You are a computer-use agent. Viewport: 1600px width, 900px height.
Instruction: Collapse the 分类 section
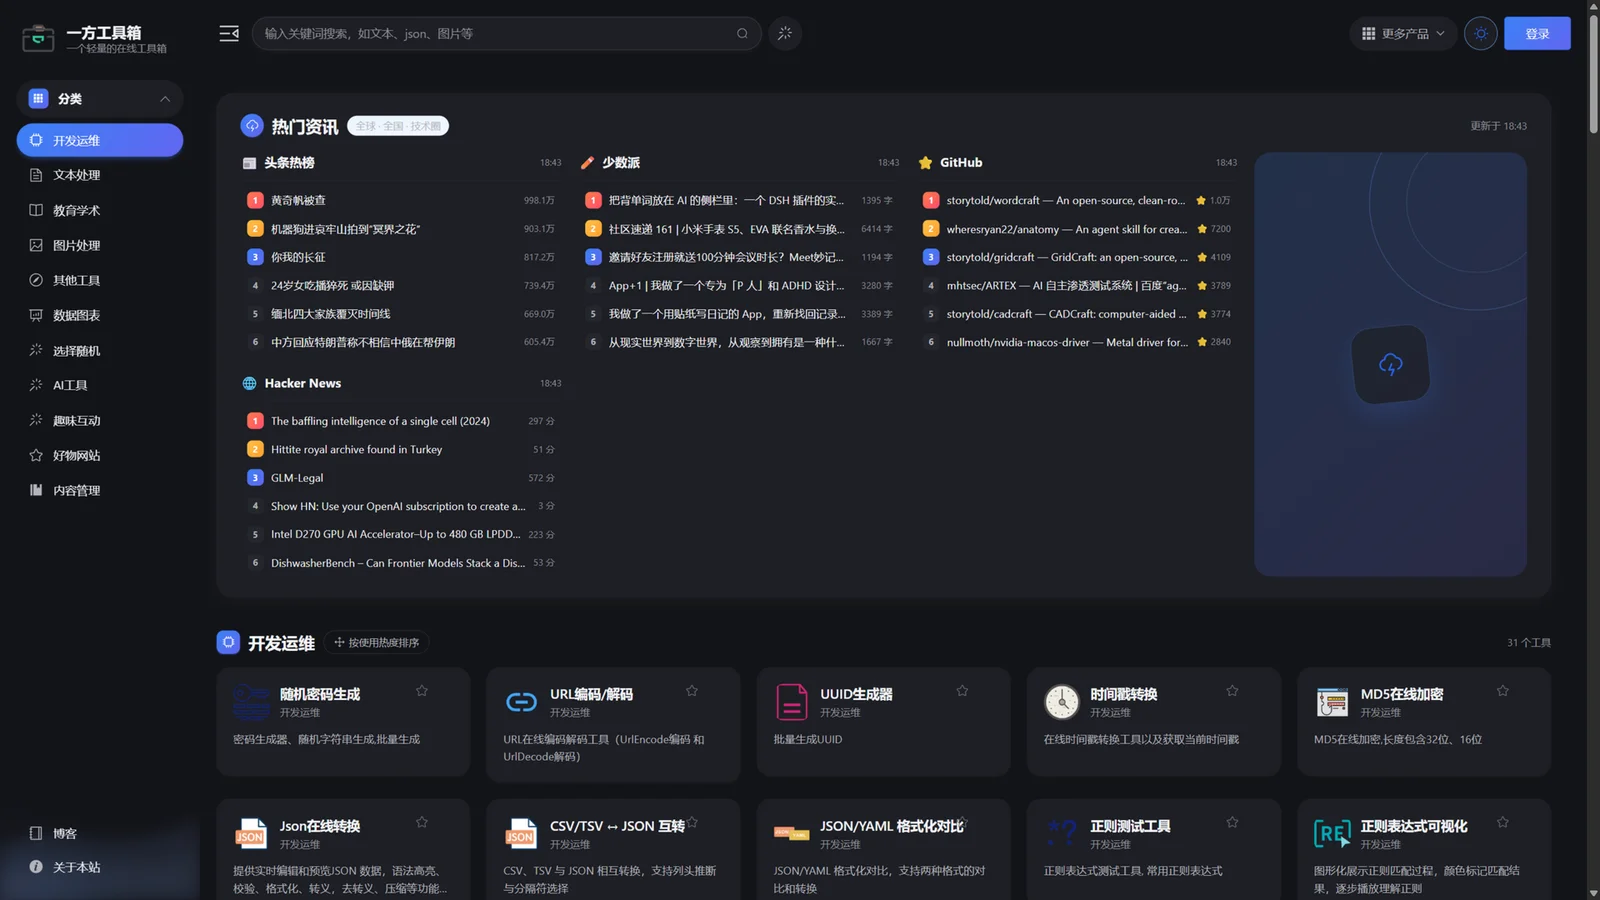click(165, 98)
